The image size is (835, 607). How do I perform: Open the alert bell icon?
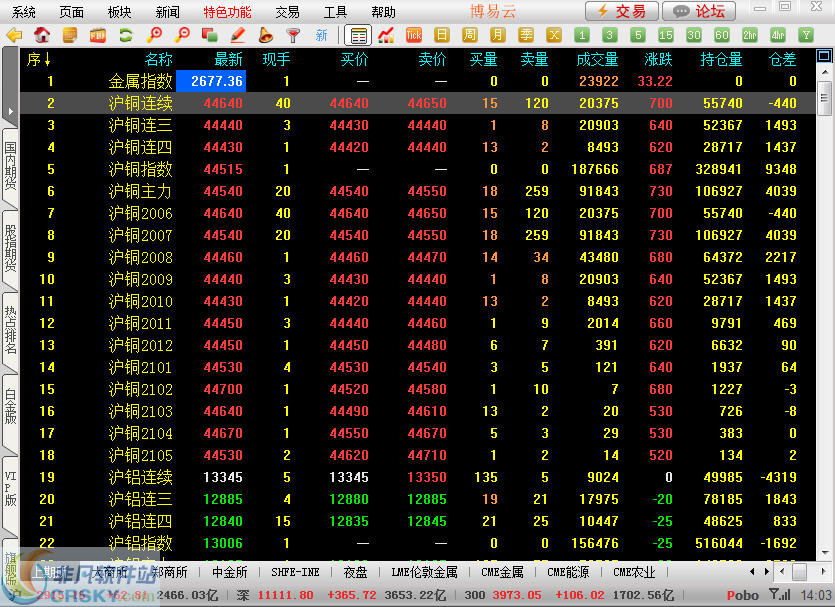266,35
